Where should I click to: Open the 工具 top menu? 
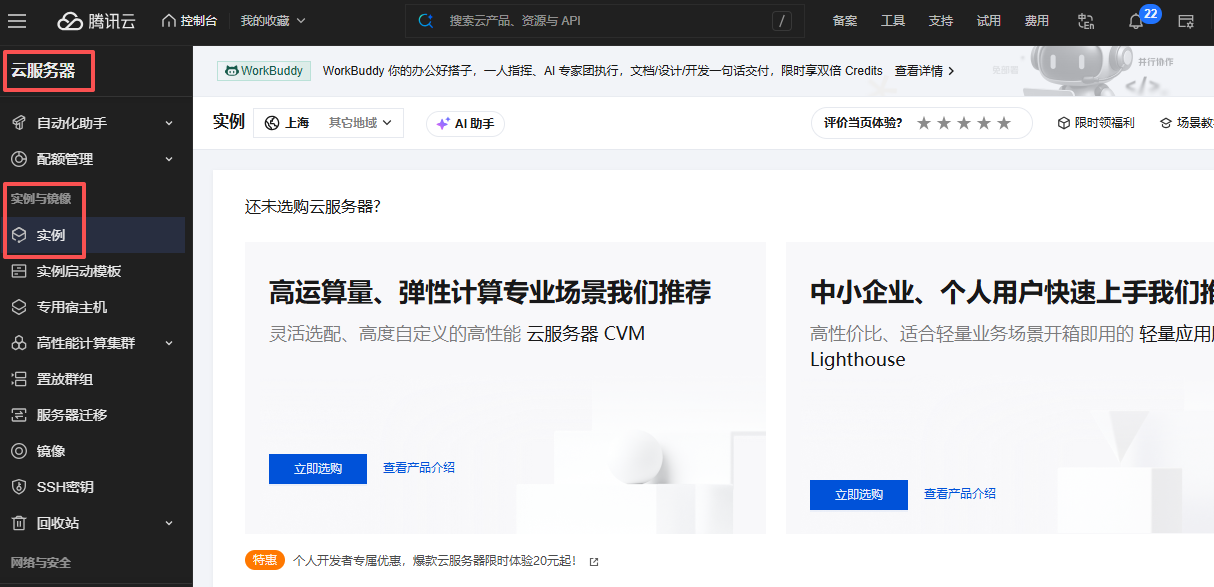893,21
